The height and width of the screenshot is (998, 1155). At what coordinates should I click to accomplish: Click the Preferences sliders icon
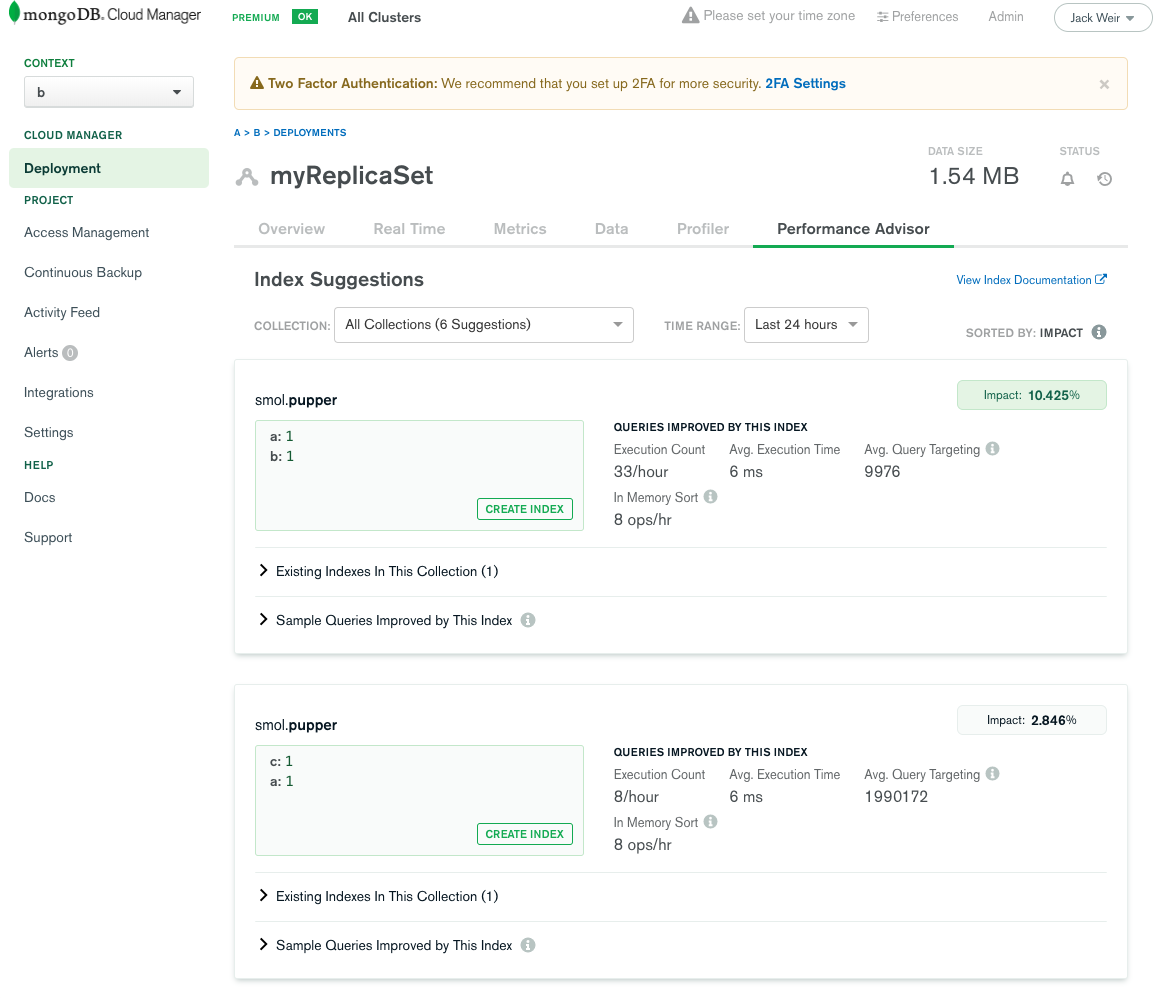coord(882,17)
